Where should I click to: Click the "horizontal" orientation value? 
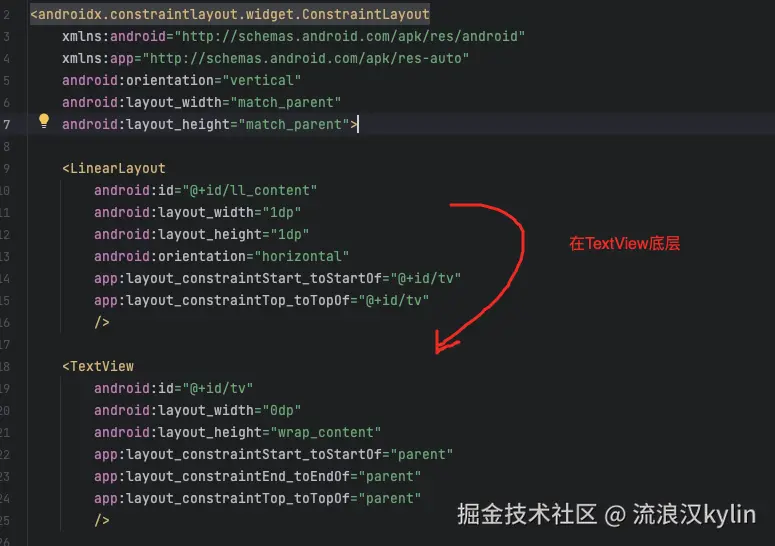301,256
